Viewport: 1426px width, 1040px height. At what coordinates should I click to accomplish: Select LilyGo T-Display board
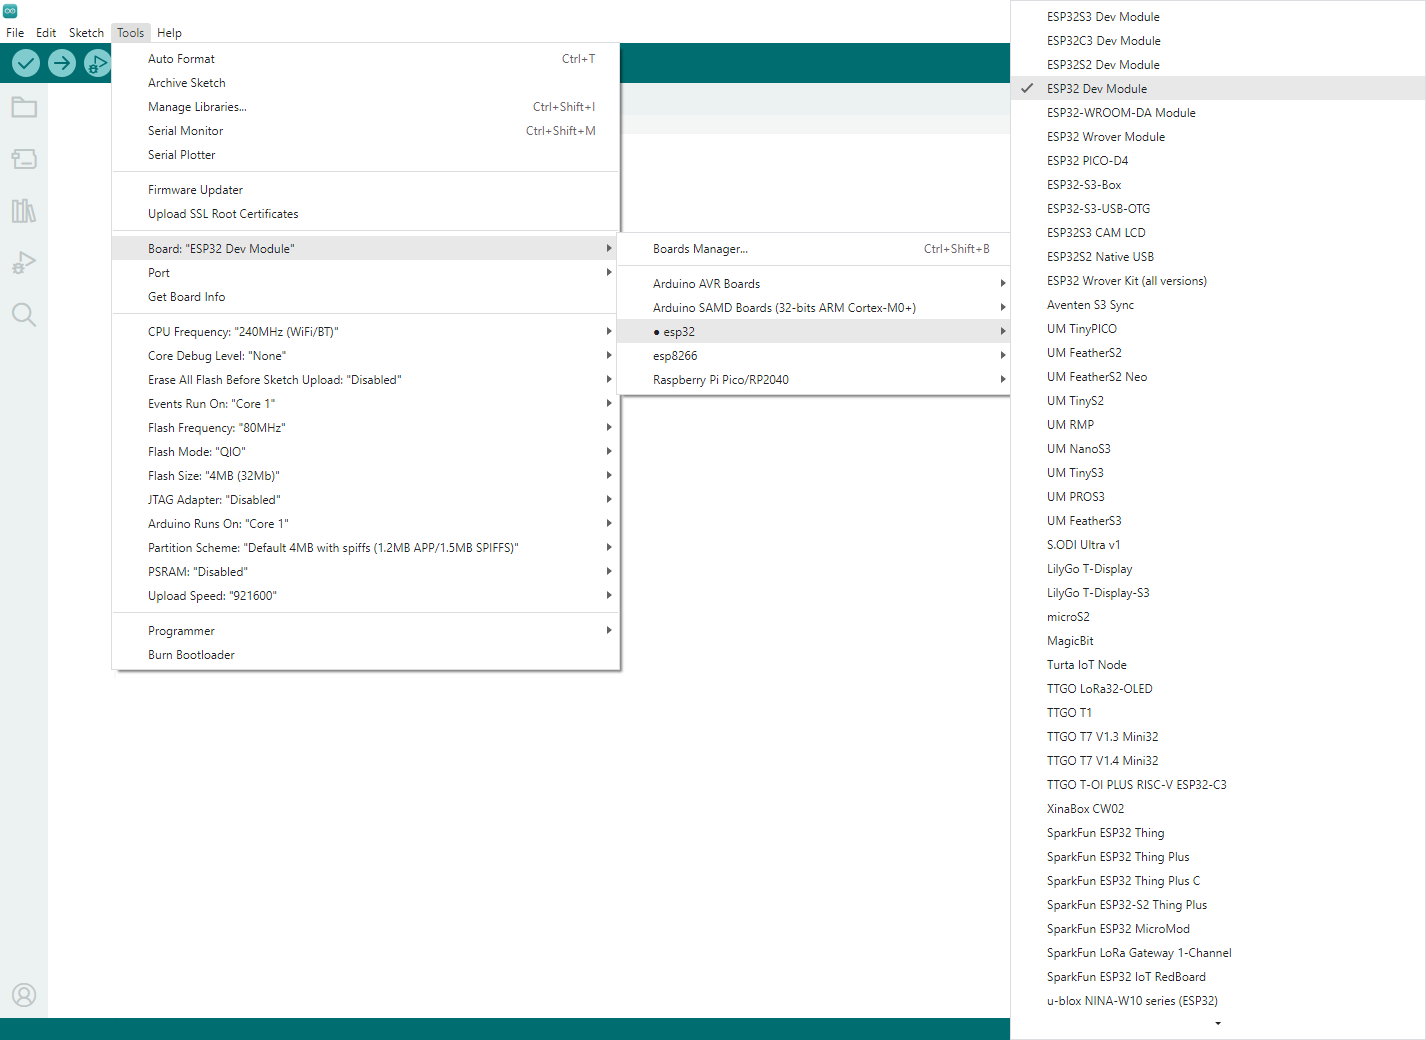click(x=1218, y=569)
